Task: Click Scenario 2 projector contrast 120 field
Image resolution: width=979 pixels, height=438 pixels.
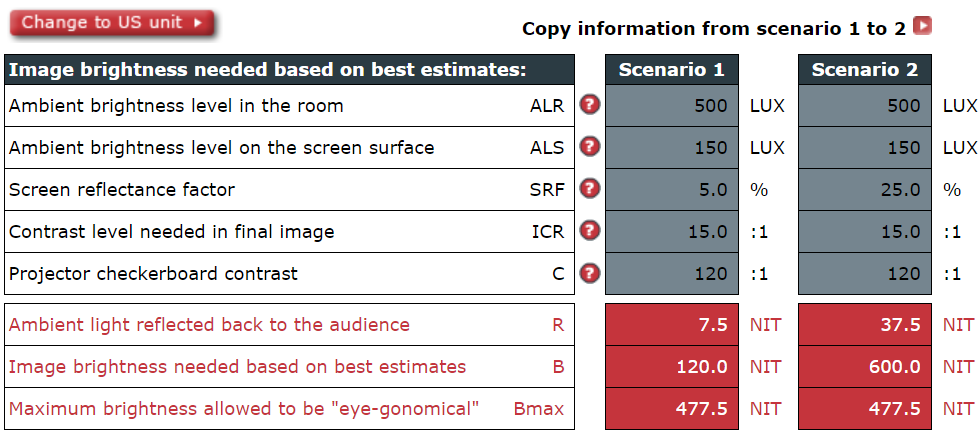Action: (865, 273)
